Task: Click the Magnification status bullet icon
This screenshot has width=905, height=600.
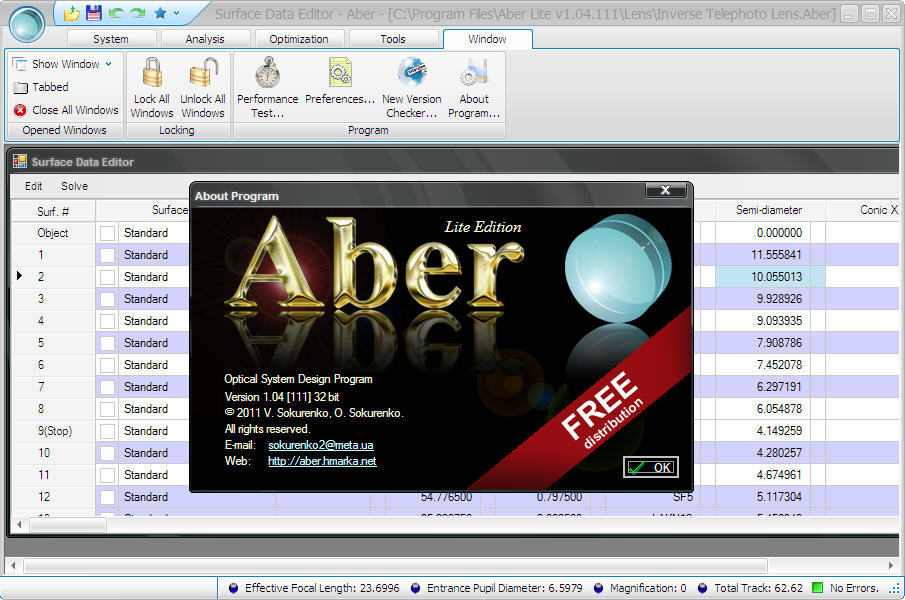Action: coord(599,588)
